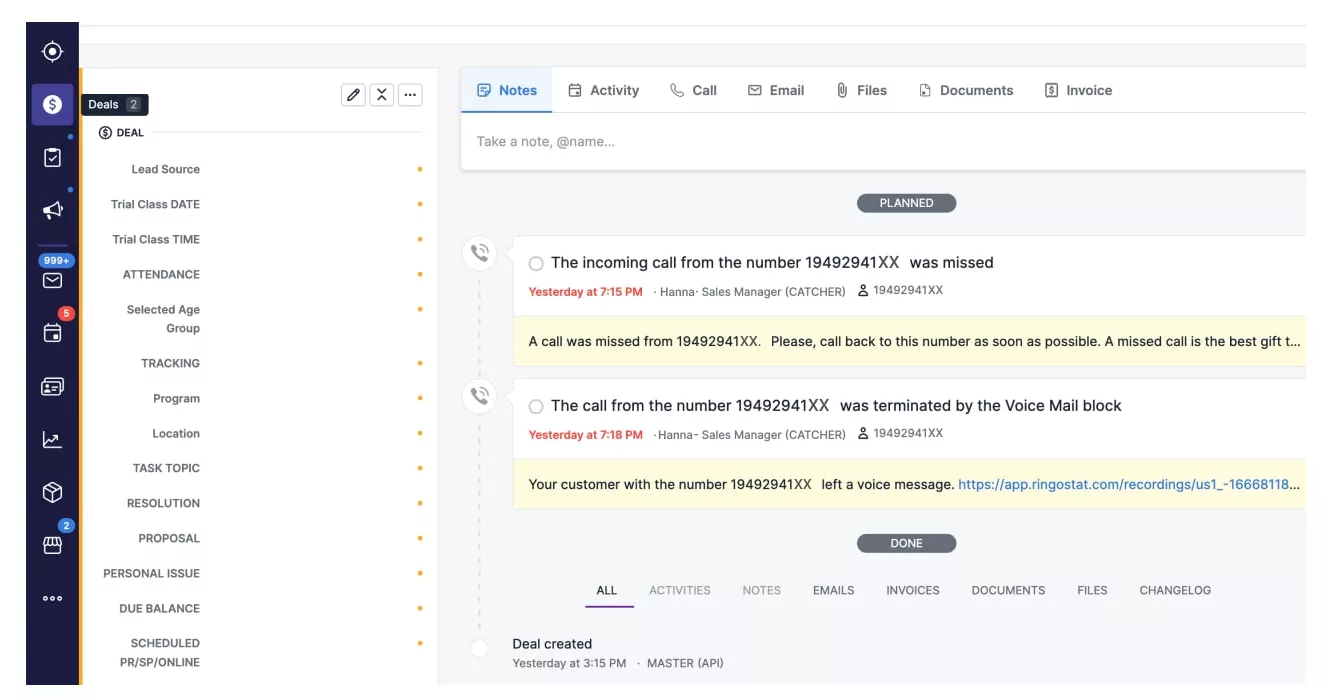Mark the Voice Mail block call activity done
1338x700 pixels.
pos(536,407)
